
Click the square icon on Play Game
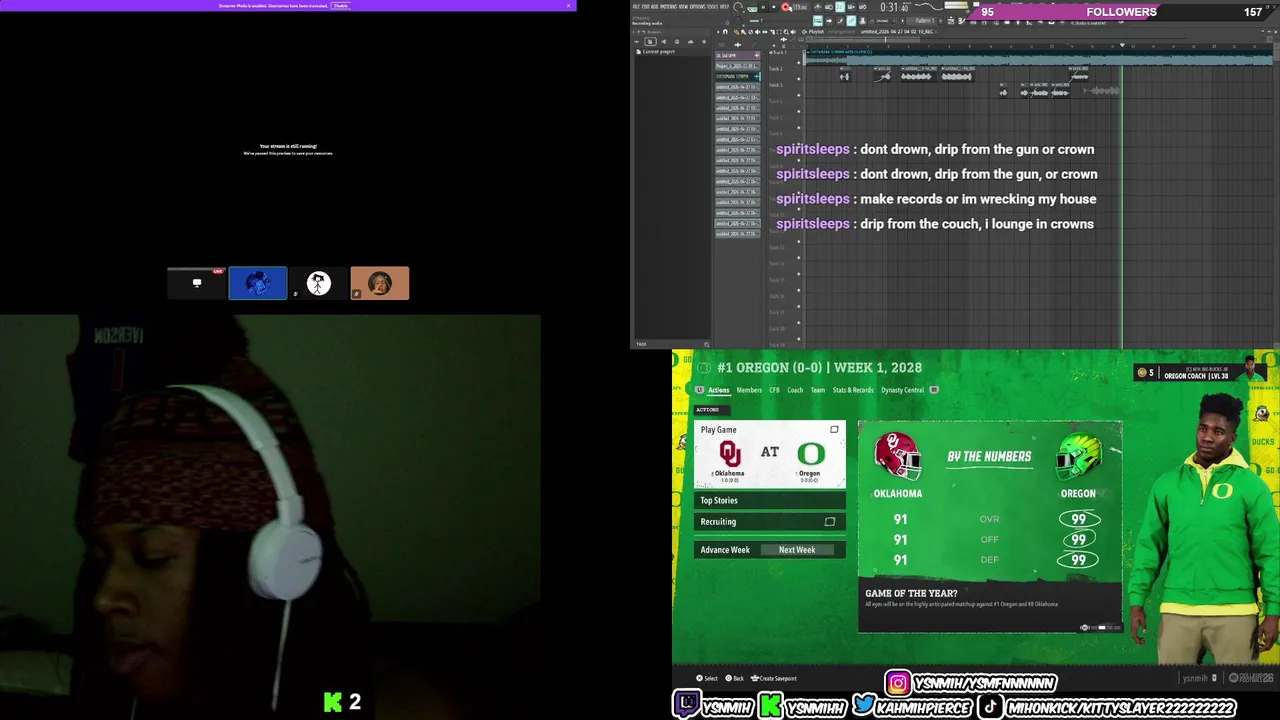[834, 430]
